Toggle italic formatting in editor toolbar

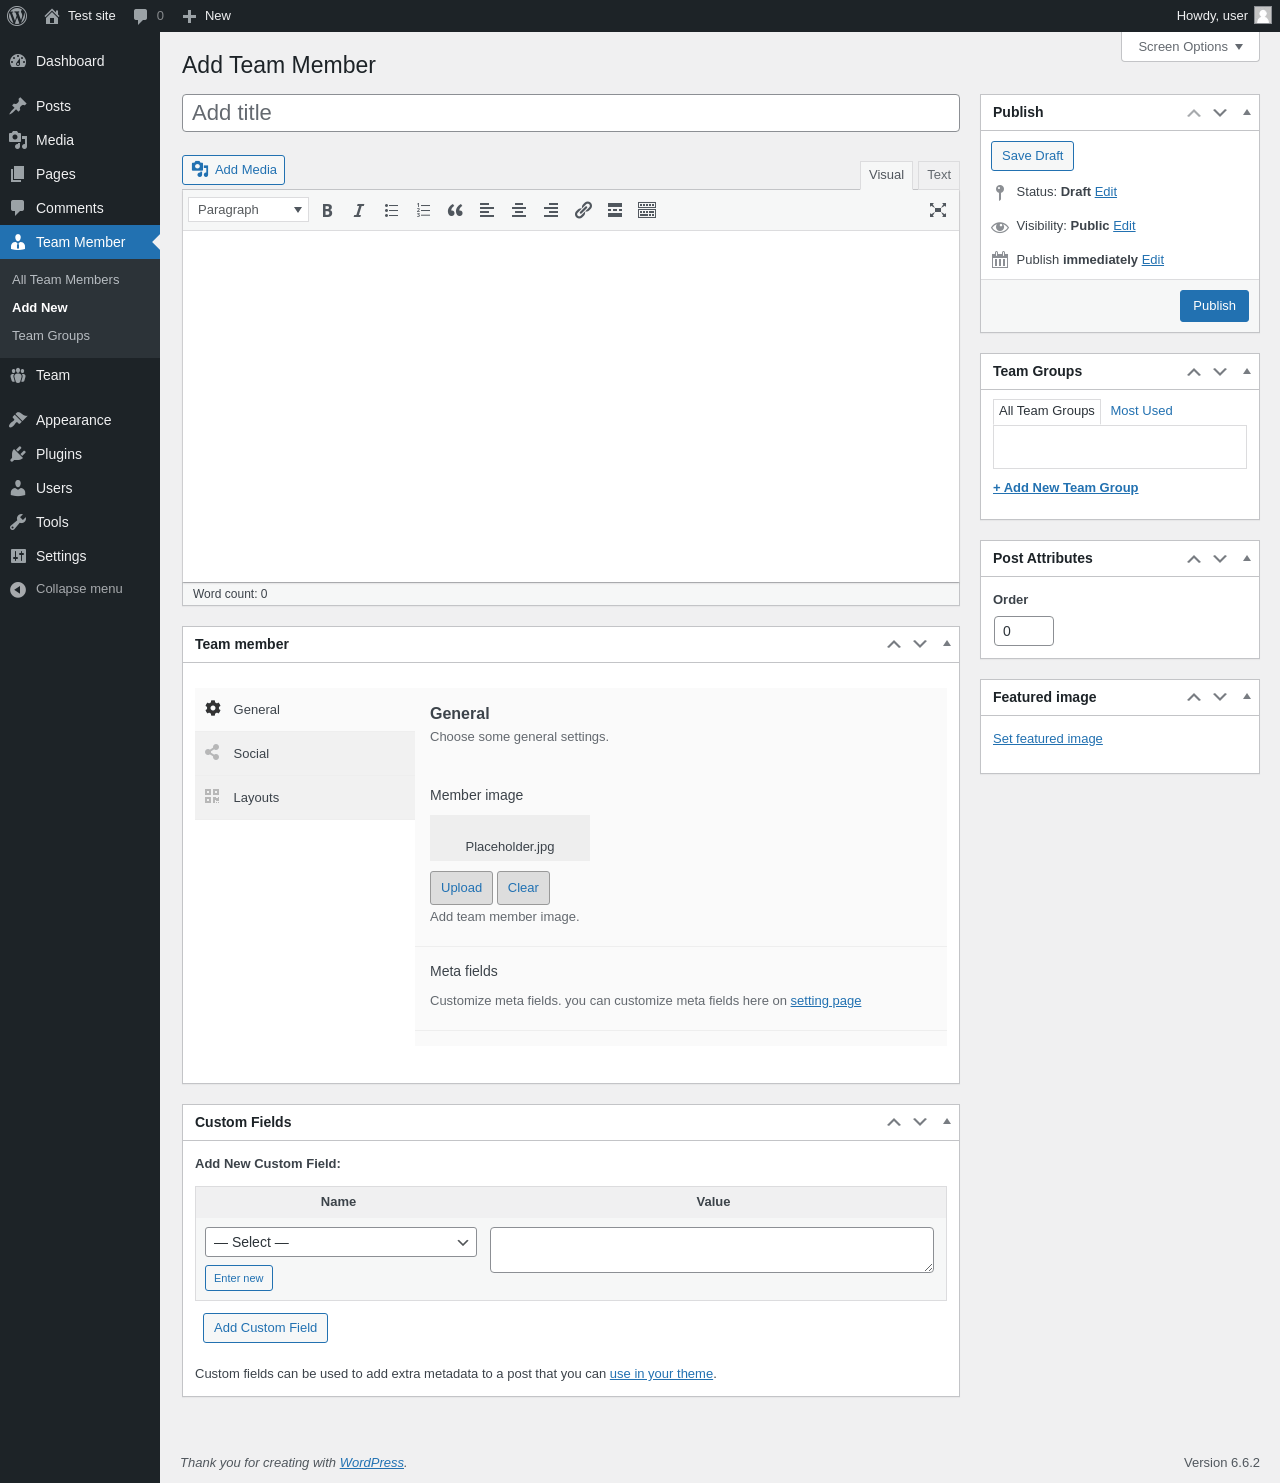pos(359,210)
